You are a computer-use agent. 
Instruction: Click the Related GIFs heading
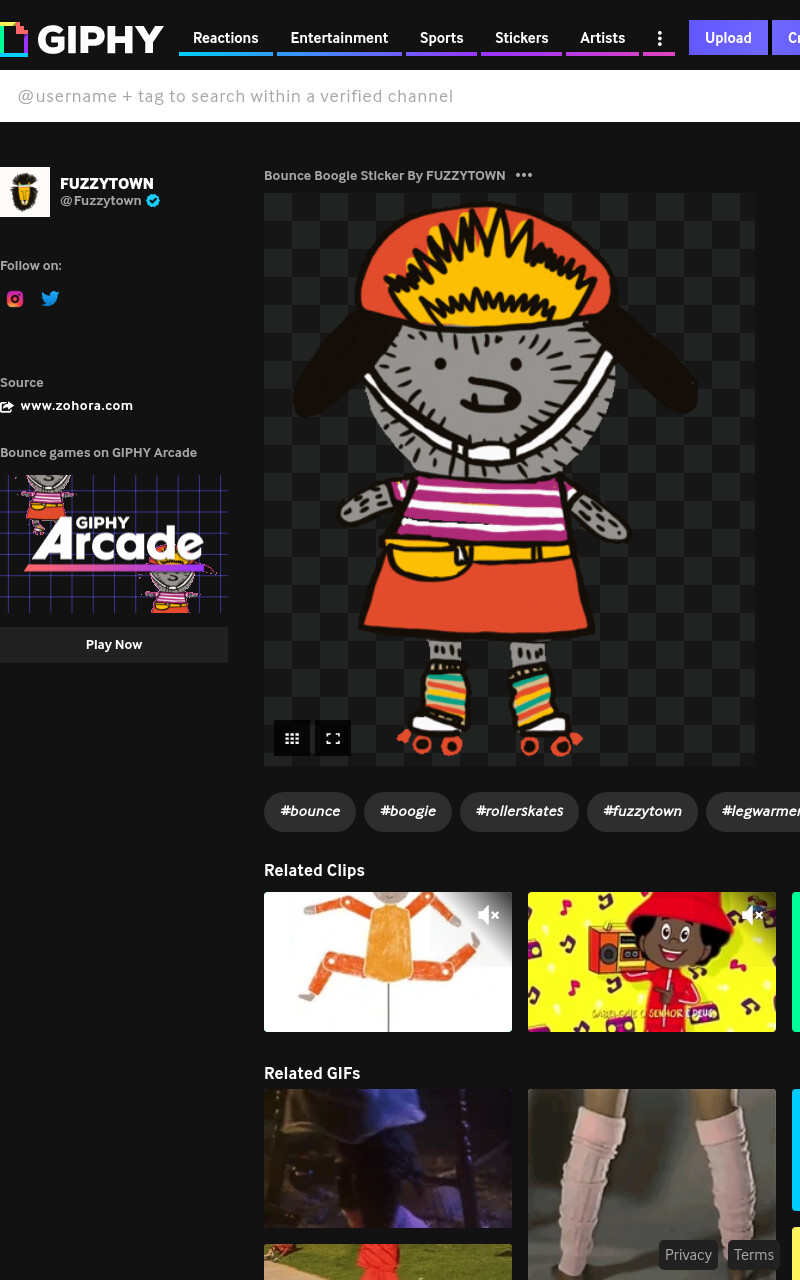point(312,1073)
